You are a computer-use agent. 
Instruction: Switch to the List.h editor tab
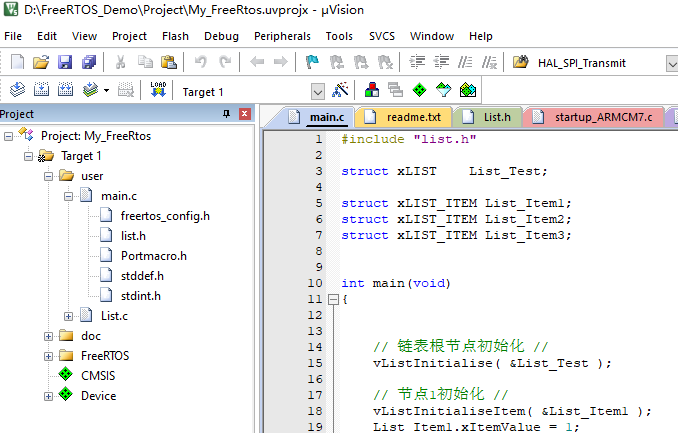[x=487, y=117]
